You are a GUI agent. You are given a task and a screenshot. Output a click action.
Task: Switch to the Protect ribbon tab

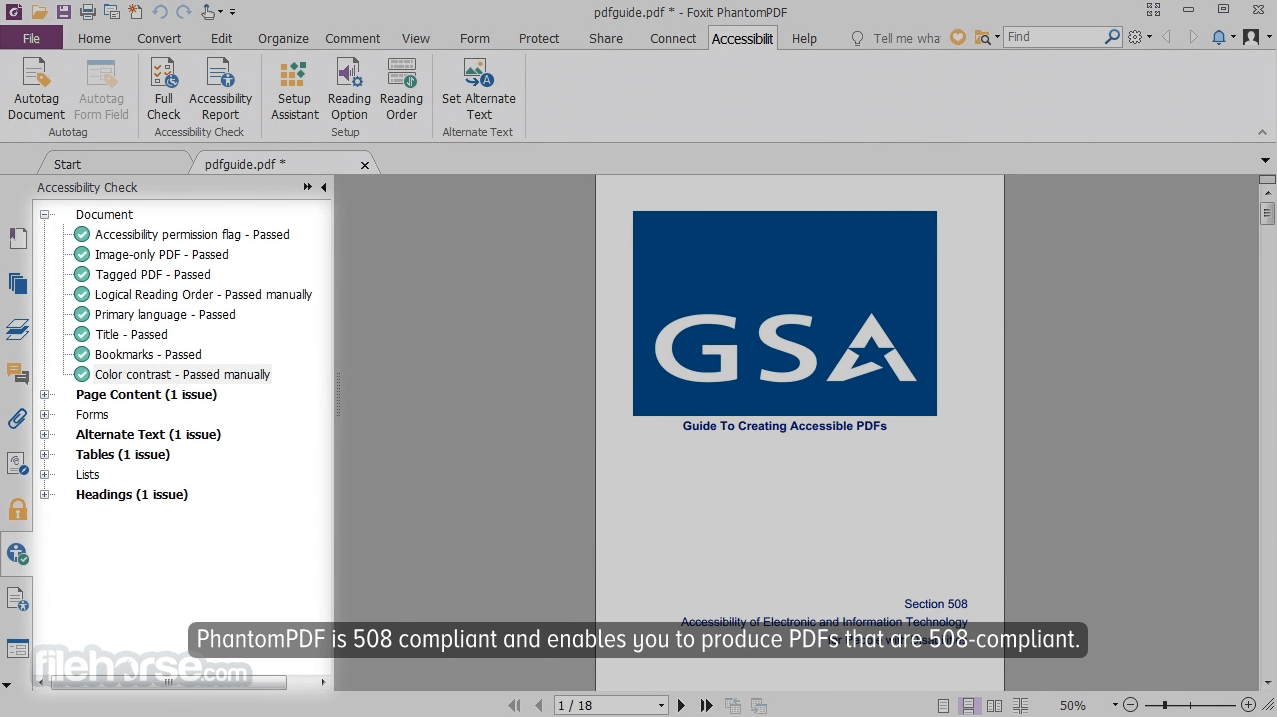(x=539, y=38)
